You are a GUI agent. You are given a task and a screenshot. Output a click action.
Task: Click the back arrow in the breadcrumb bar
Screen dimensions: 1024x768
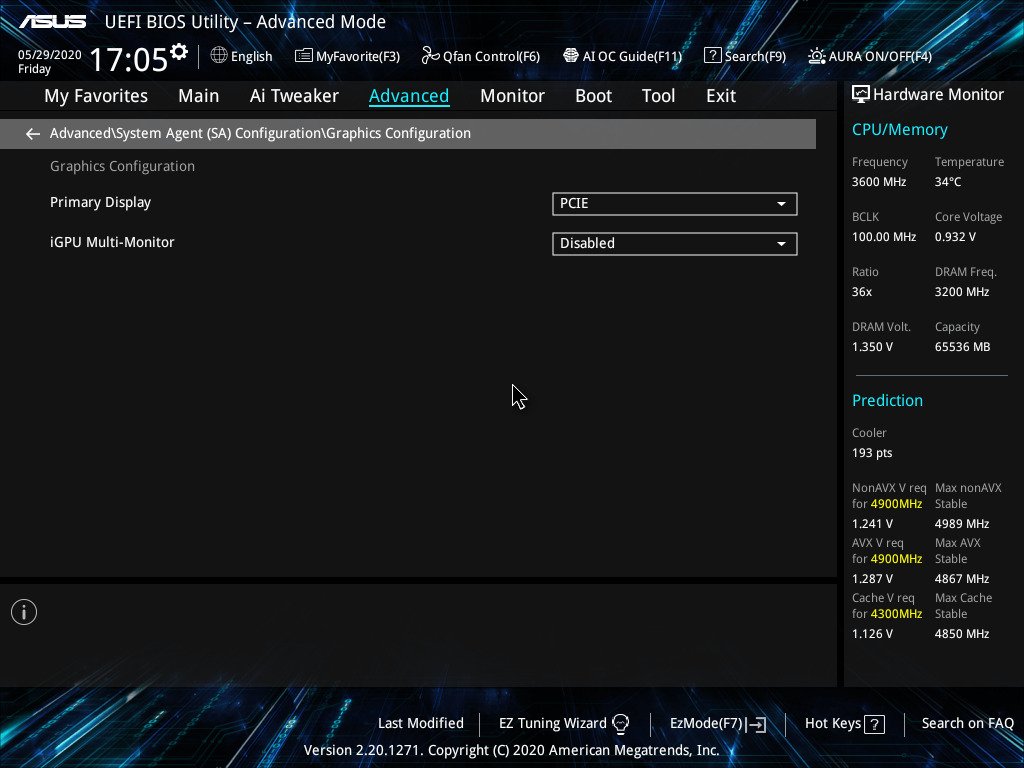click(33, 134)
